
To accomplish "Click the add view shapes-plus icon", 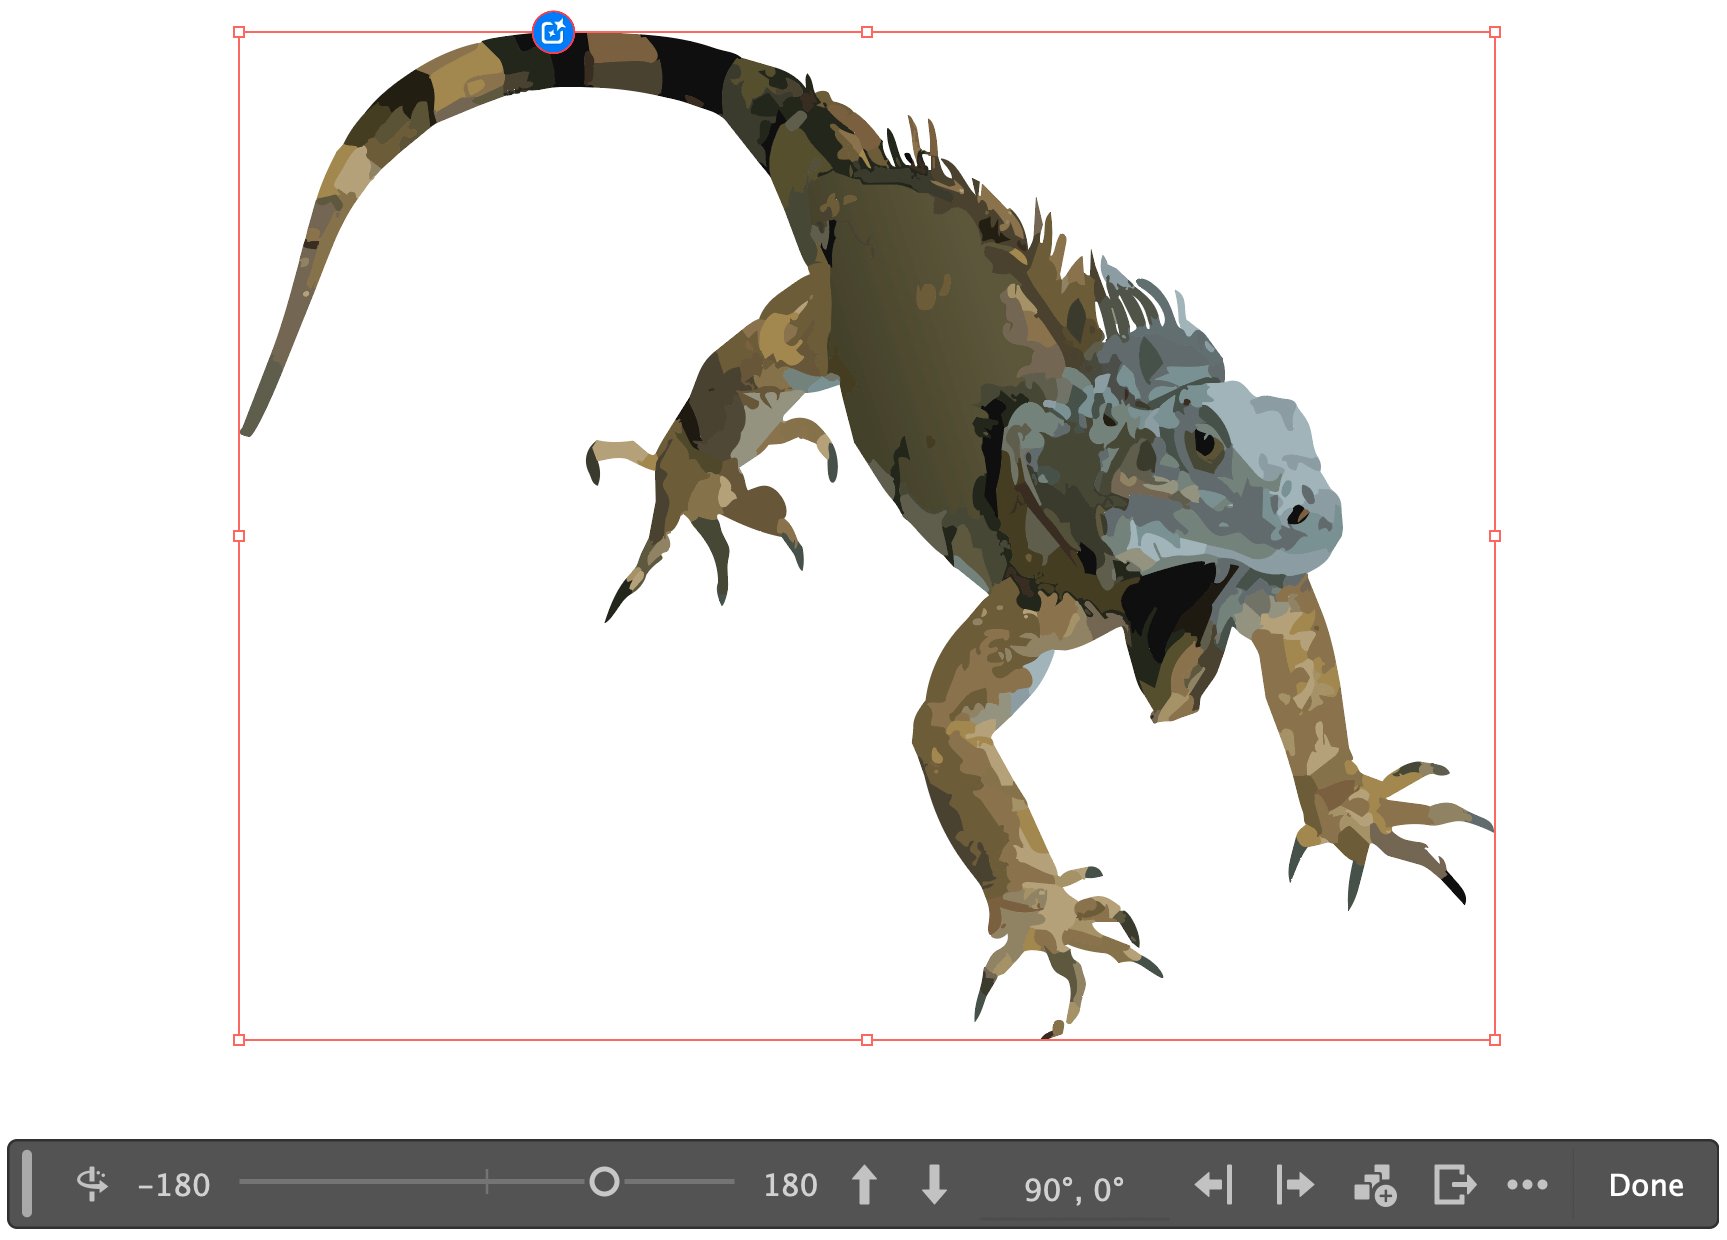I will click(x=1375, y=1185).
